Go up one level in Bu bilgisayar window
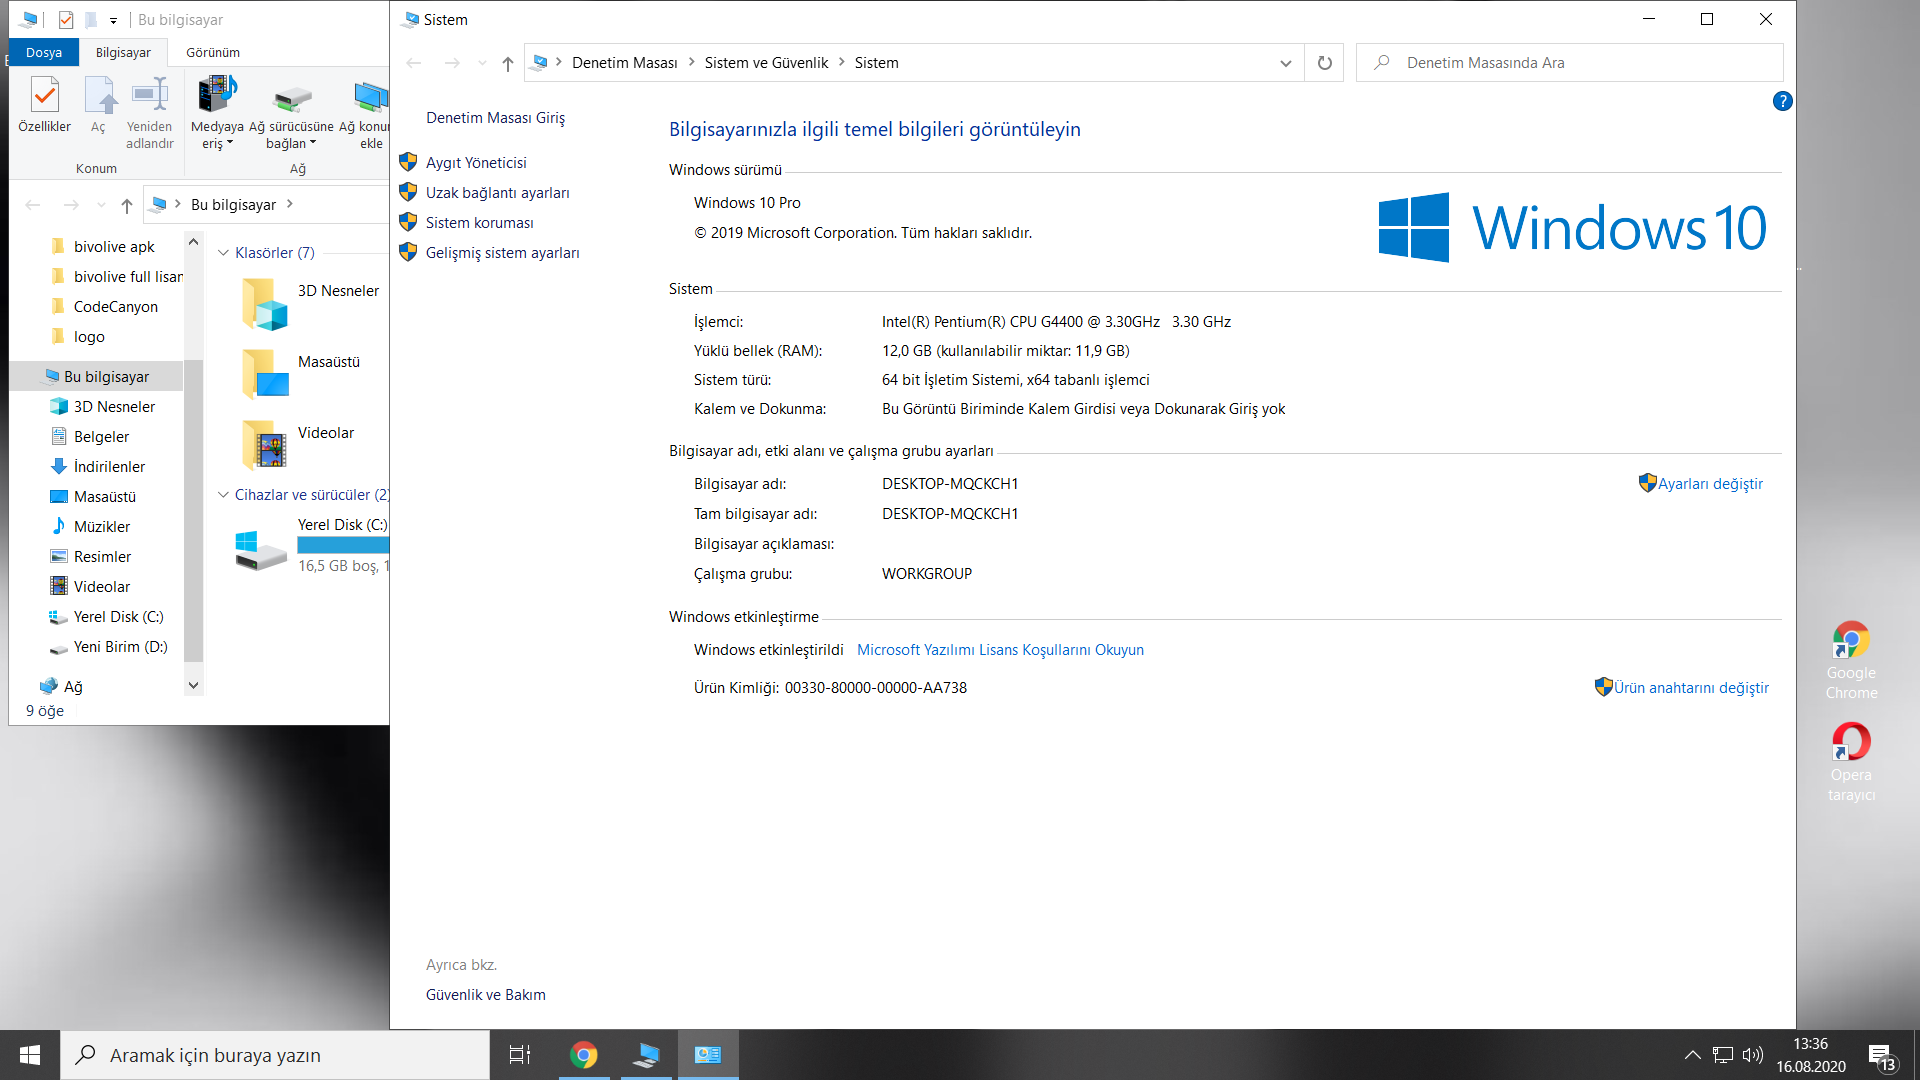Screen dimensions: 1920x1080 [127, 205]
